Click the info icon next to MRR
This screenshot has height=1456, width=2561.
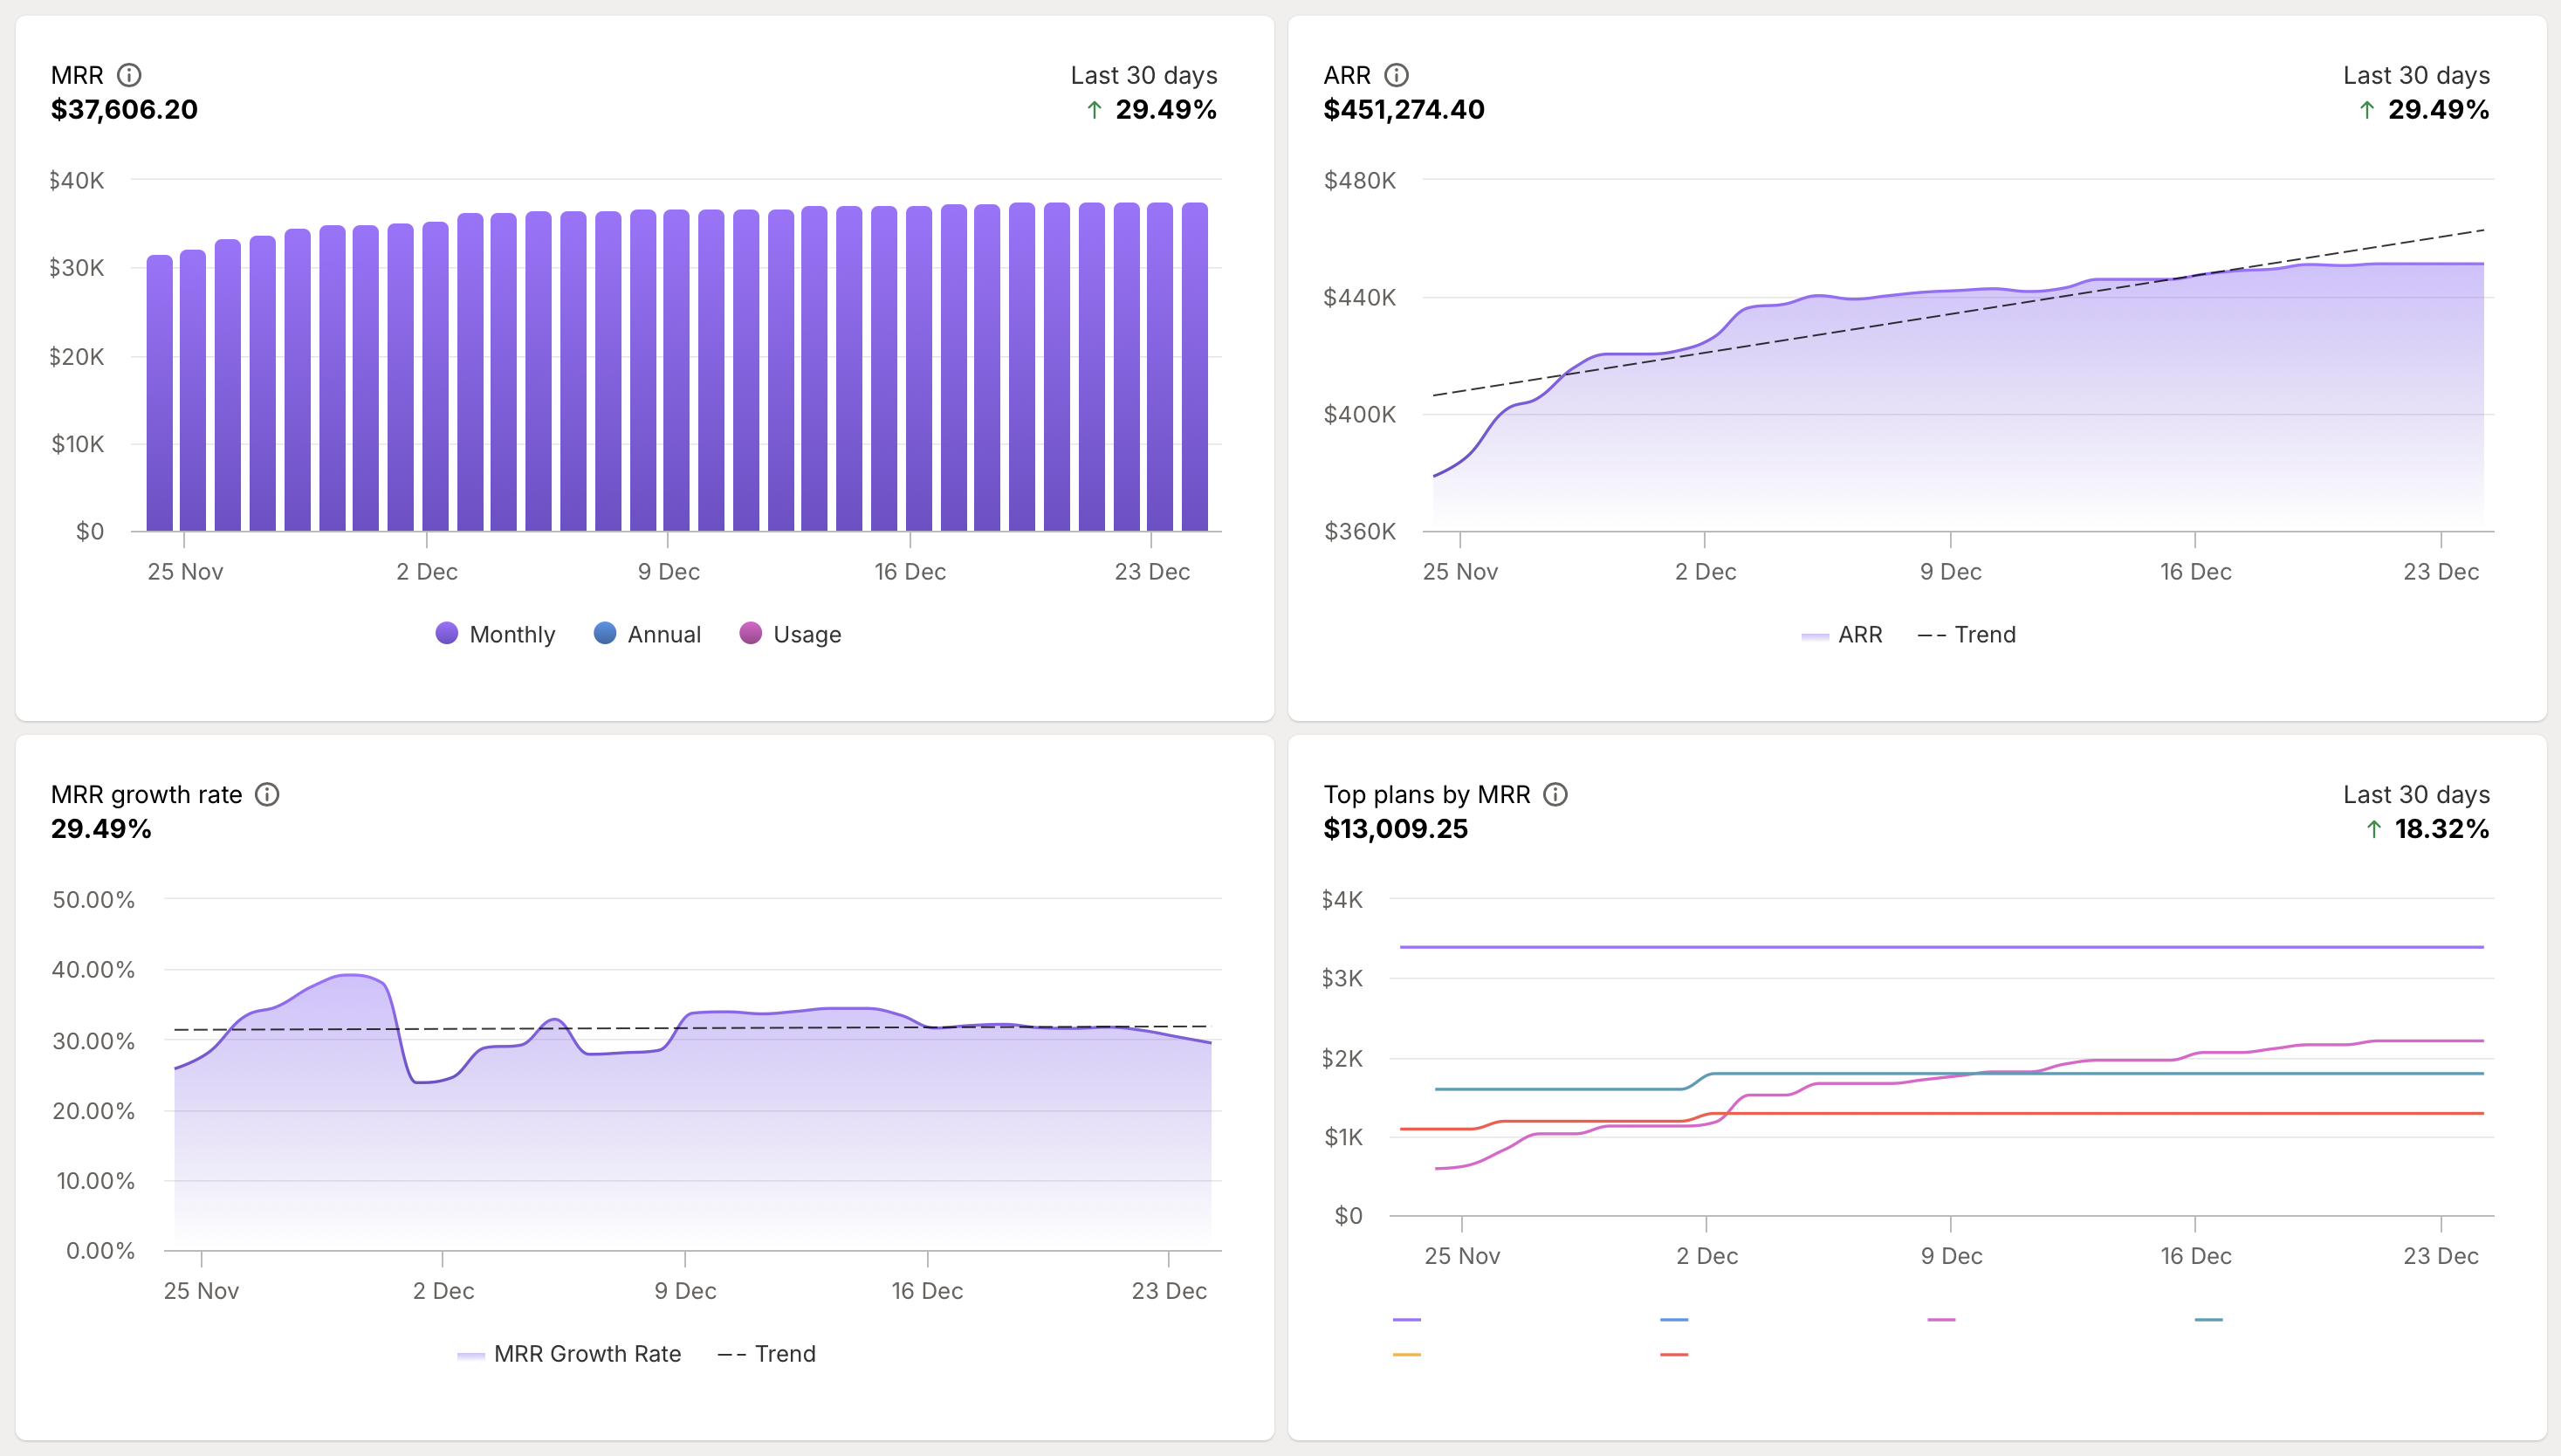click(131, 74)
